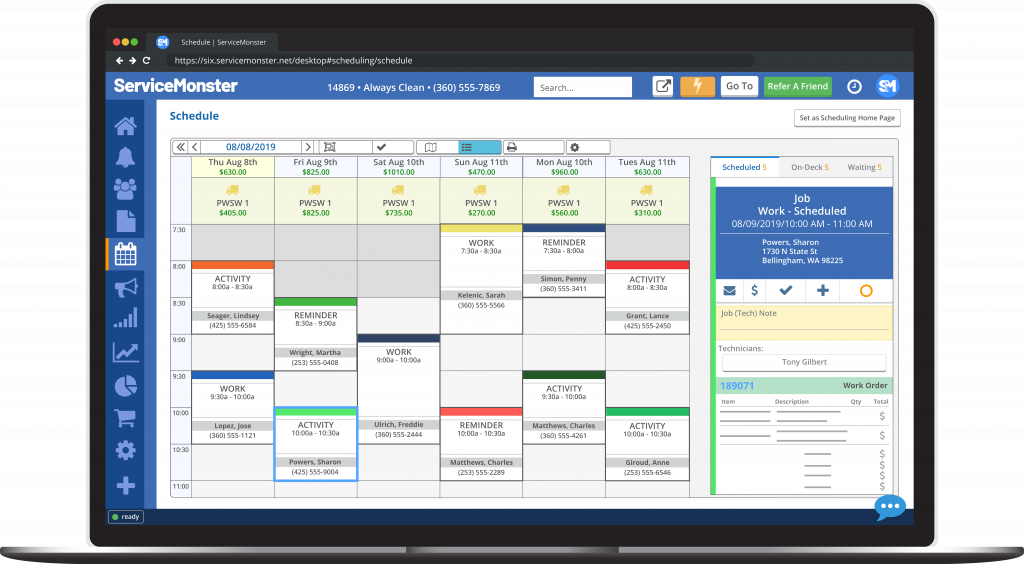Click the Job (Tech) Note field
The width and height of the screenshot is (1024, 564).
pyautogui.click(x=805, y=322)
